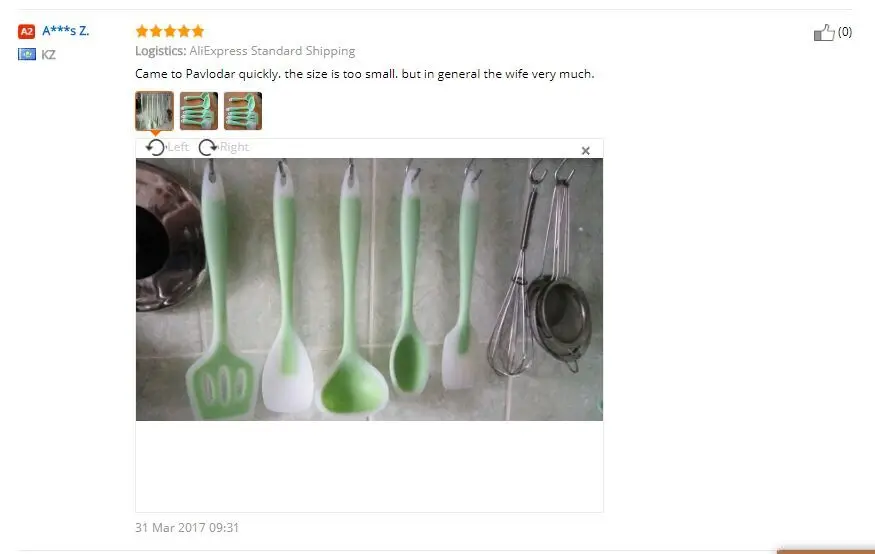This screenshot has height=554, width=875.
Task: Click the (0) helpful vote count
Action: point(845,32)
